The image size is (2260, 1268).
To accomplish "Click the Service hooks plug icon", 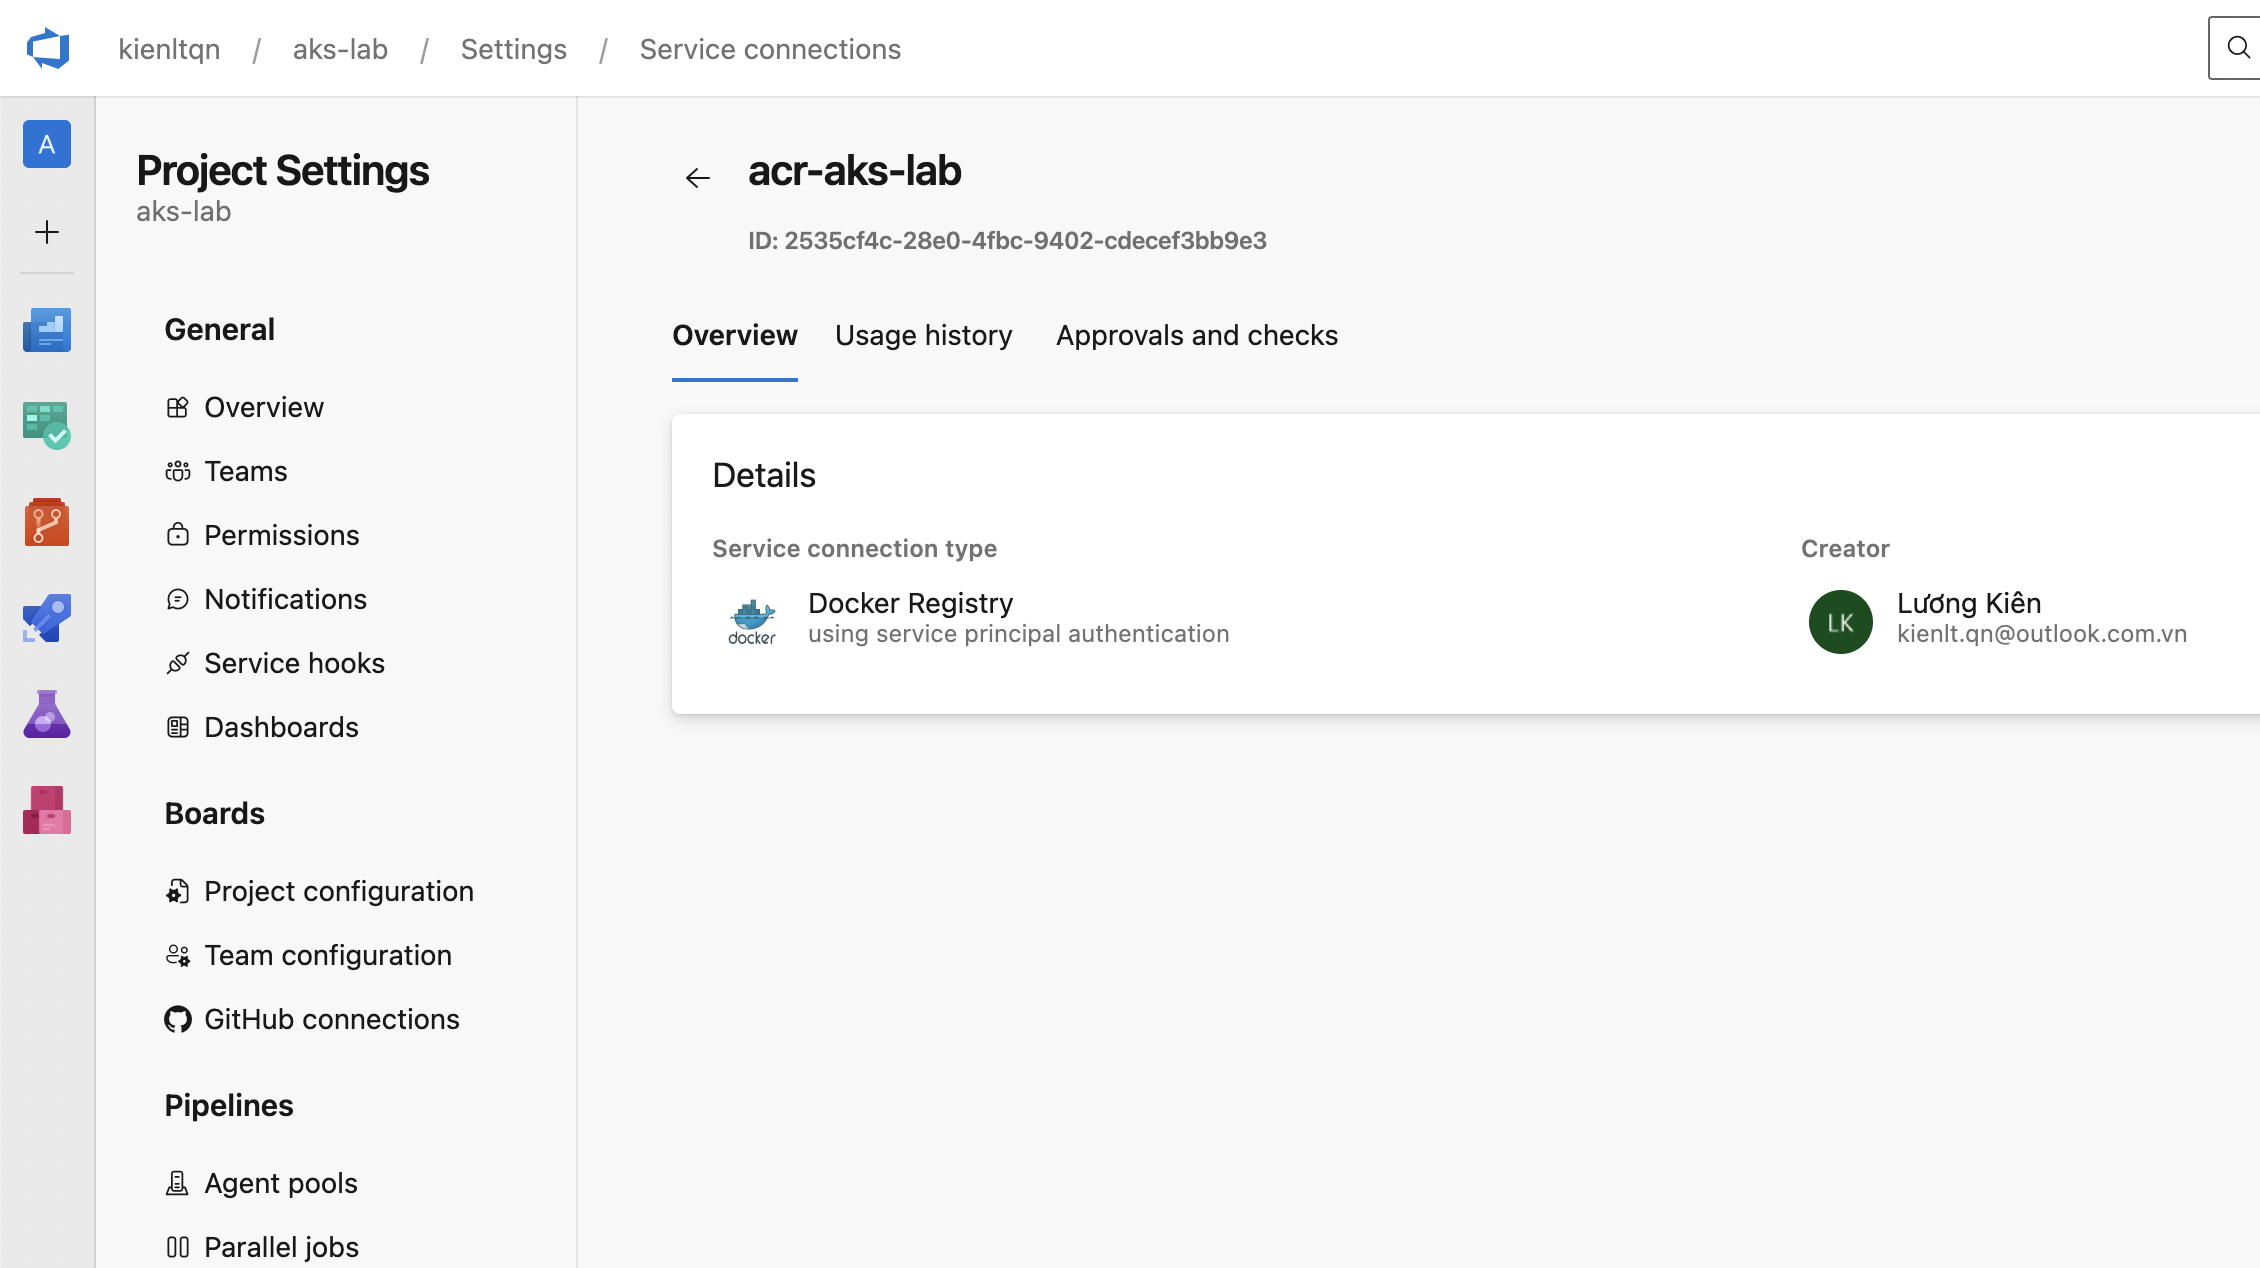I will pos(178,663).
